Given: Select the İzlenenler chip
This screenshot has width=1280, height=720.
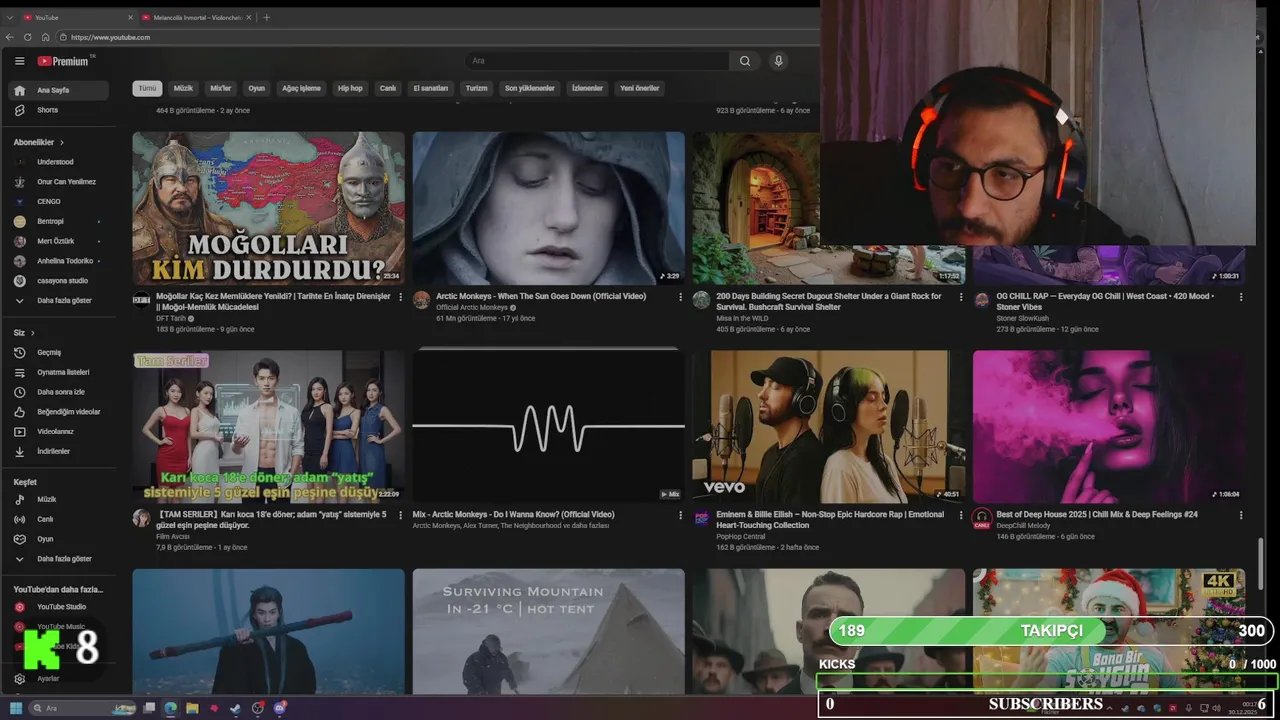Looking at the screenshot, I should click(x=587, y=88).
